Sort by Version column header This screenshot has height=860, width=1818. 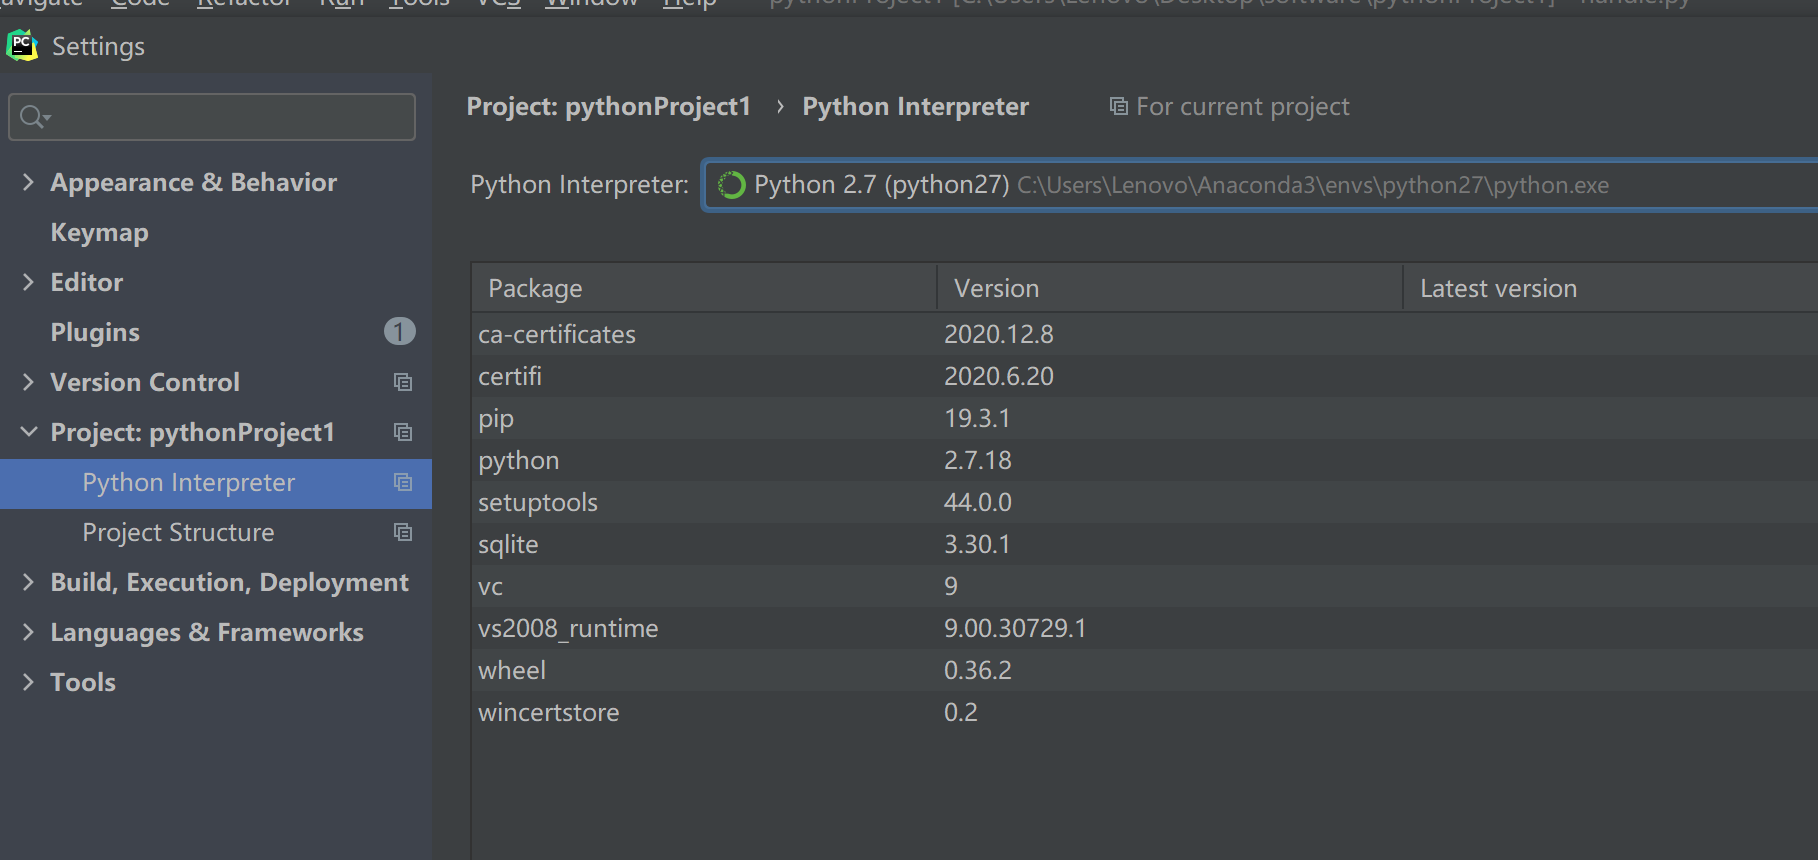tap(1170, 288)
